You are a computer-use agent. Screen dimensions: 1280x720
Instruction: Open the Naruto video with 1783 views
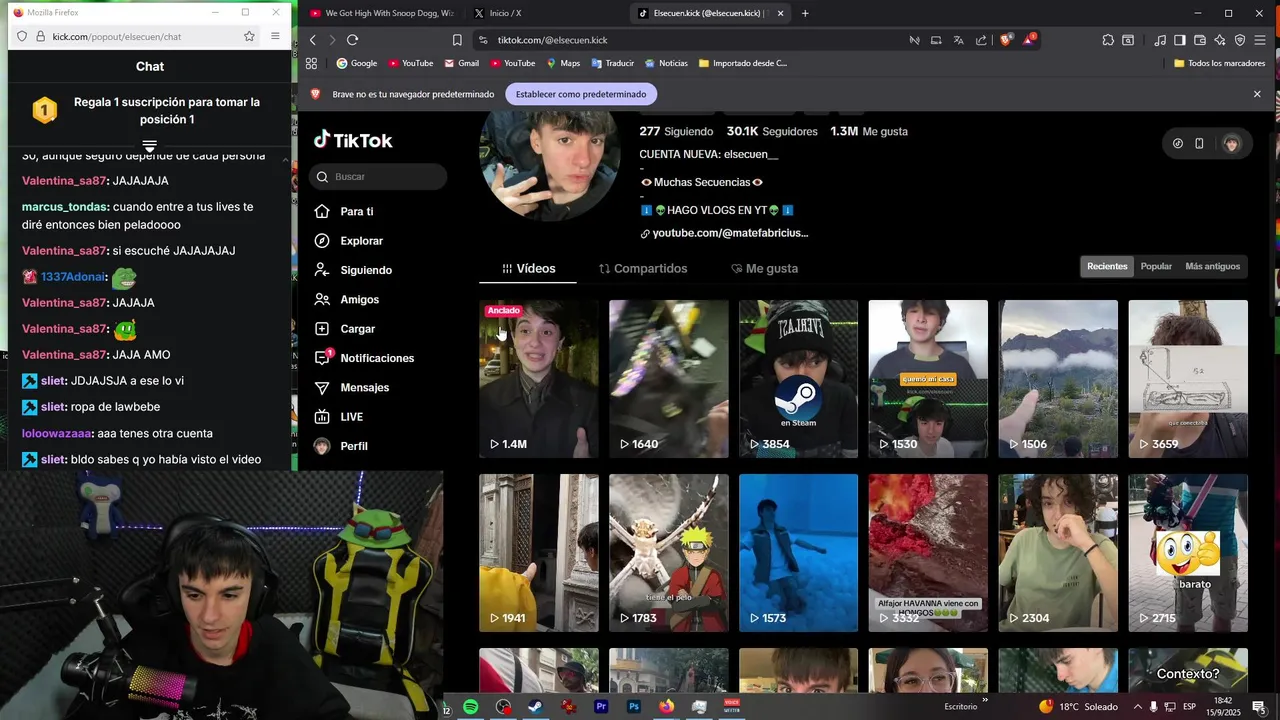(x=669, y=553)
